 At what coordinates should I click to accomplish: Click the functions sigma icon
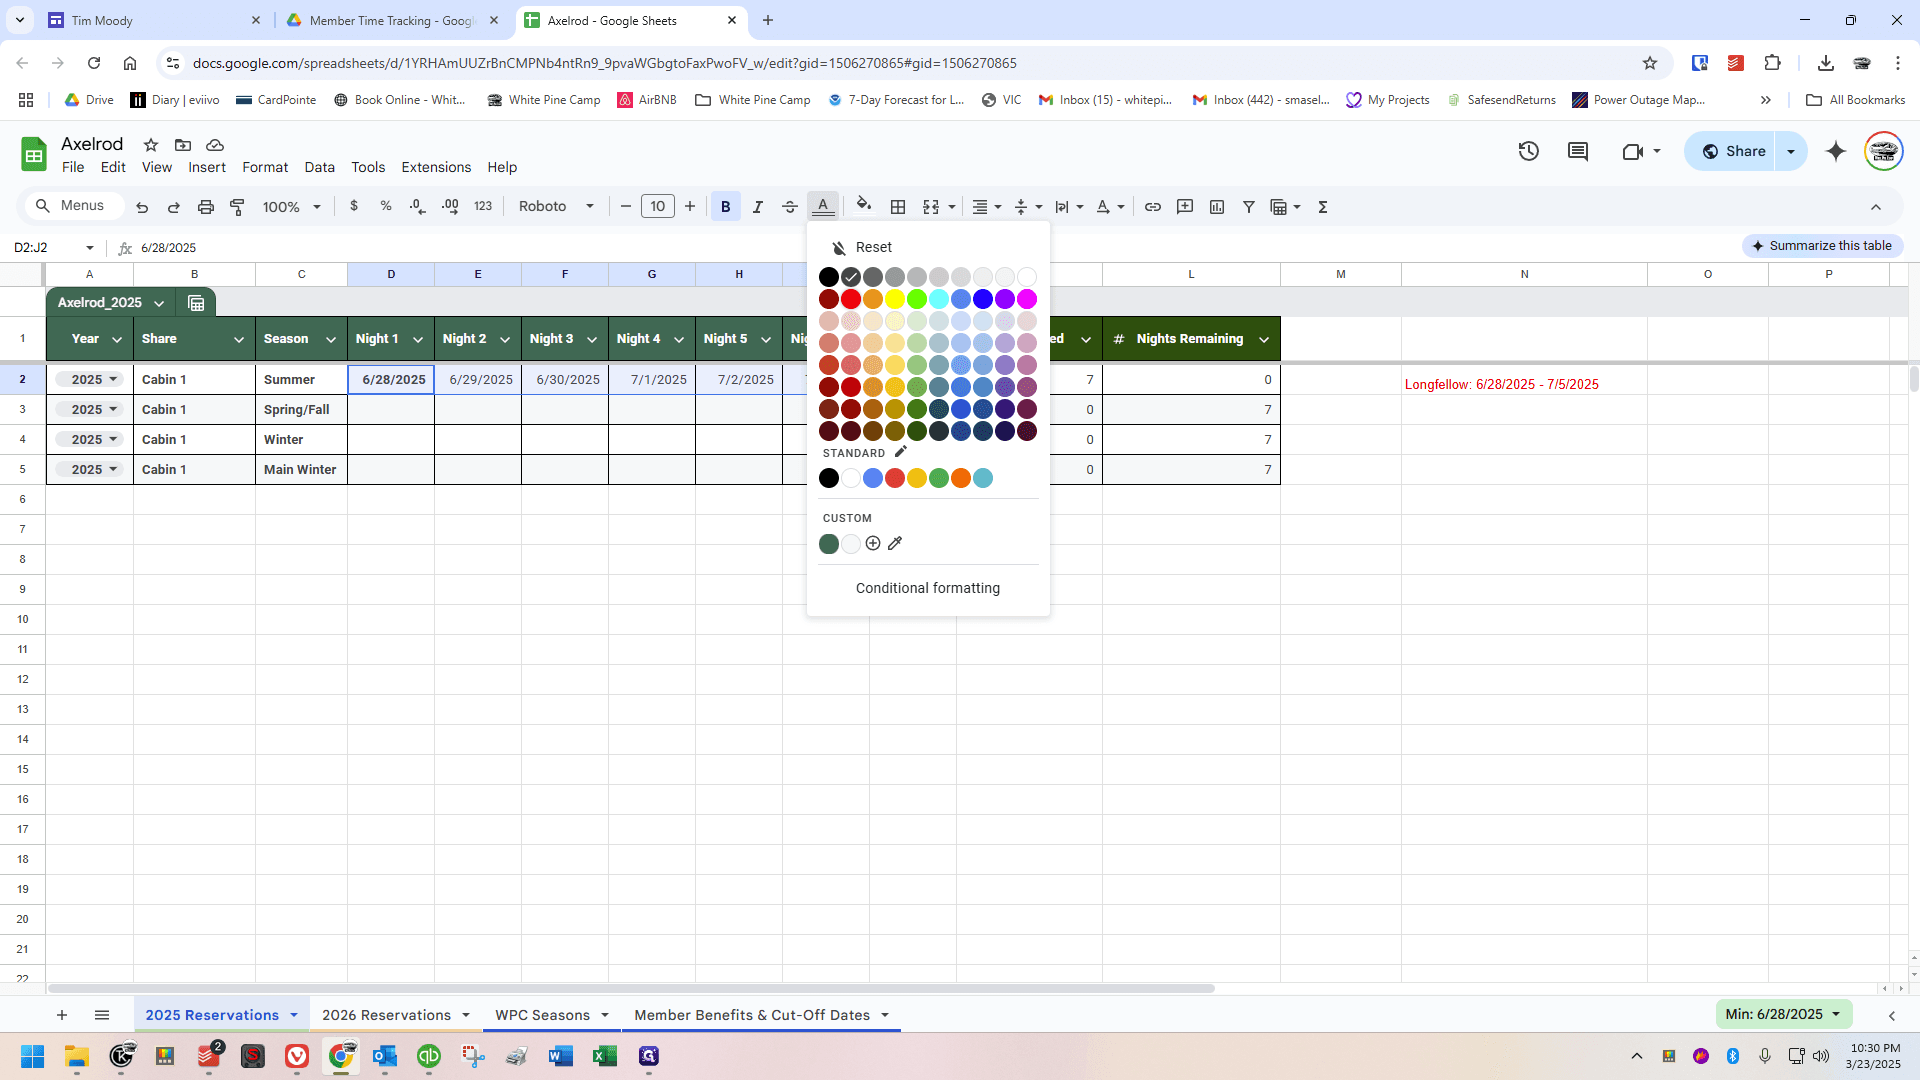point(1323,206)
